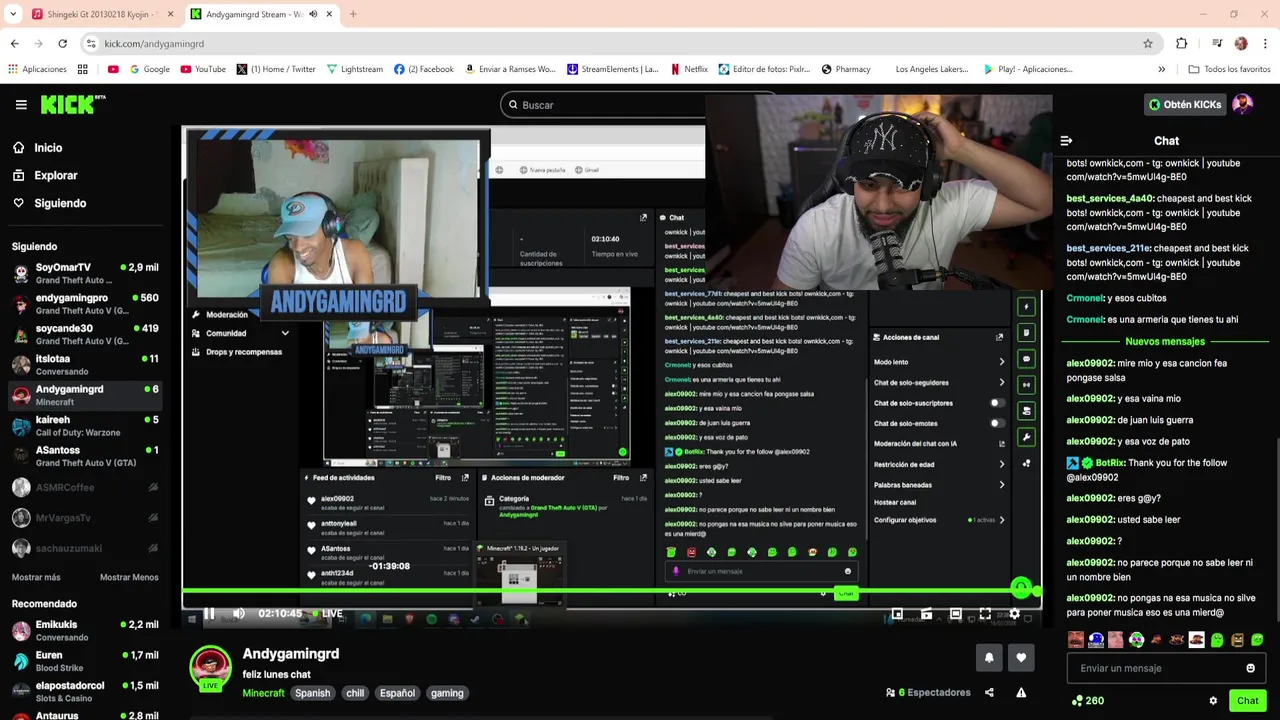
Task: Toggle follow heart for Andygamingrd
Action: click(1021, 657)
